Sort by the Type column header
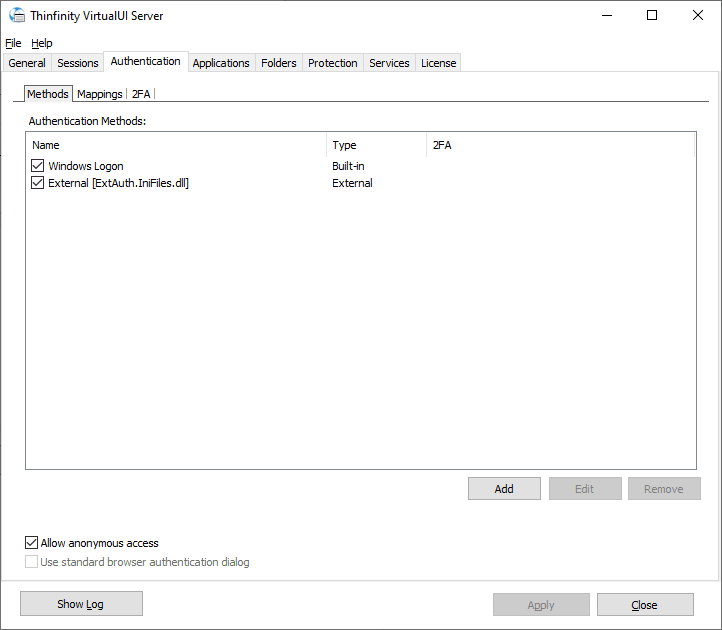 pyautogui.click(x=377, y=145)
